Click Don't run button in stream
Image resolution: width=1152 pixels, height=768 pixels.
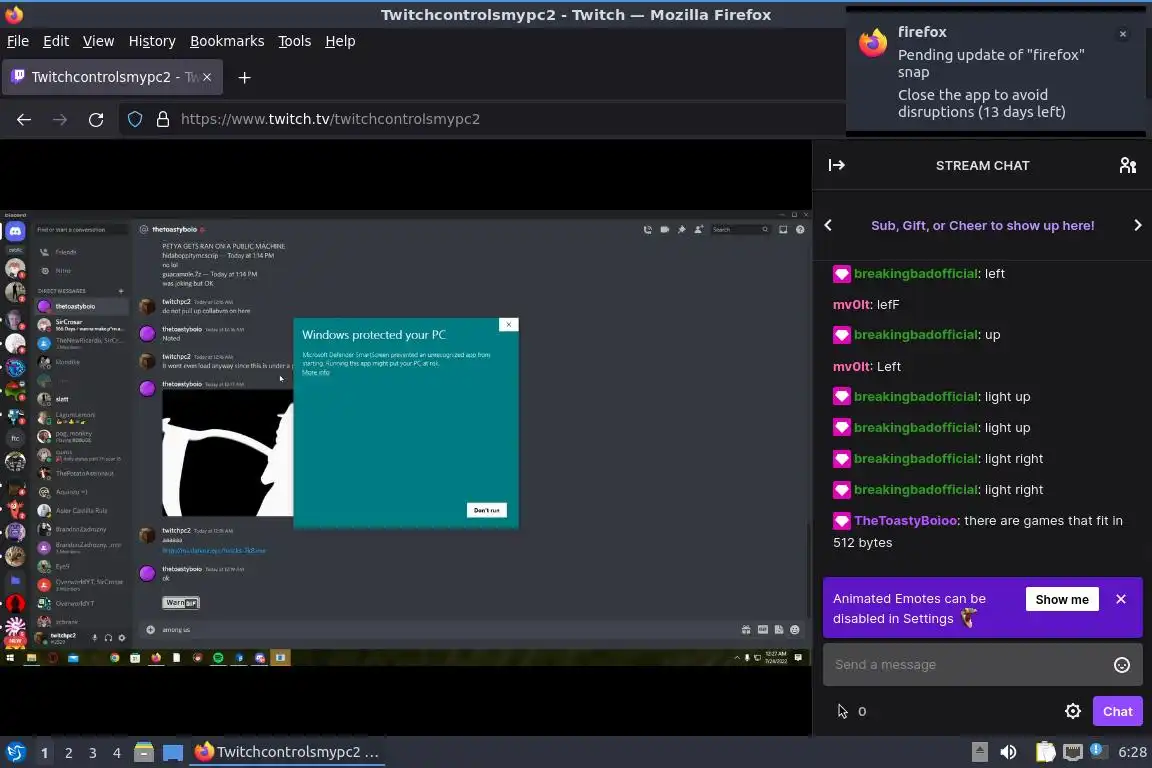[486, 510]
